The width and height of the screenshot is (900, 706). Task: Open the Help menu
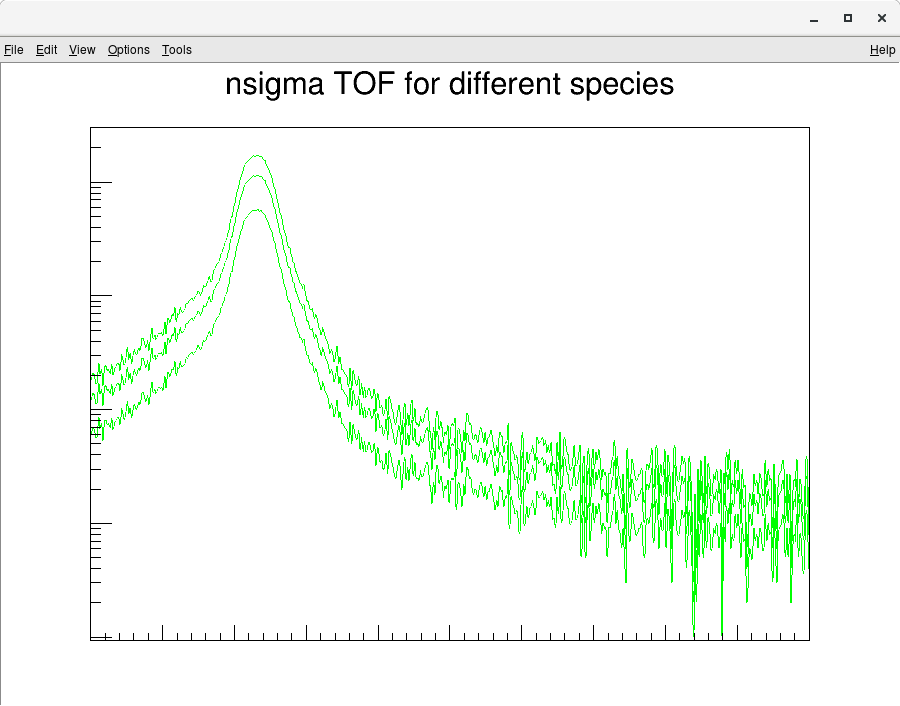coord(882,49)
